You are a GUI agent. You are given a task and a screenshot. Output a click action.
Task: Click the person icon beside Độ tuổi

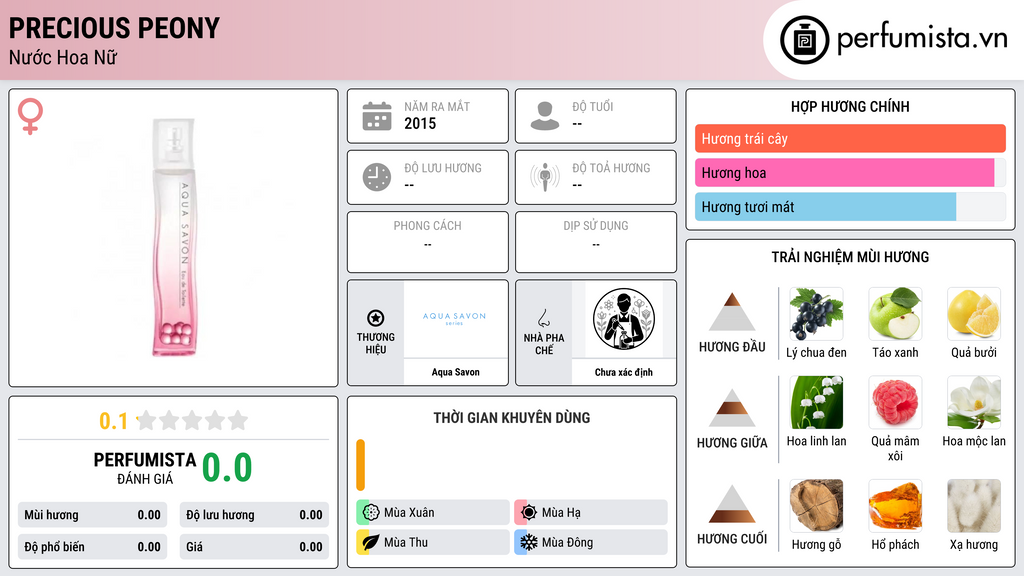coord(545,116)
